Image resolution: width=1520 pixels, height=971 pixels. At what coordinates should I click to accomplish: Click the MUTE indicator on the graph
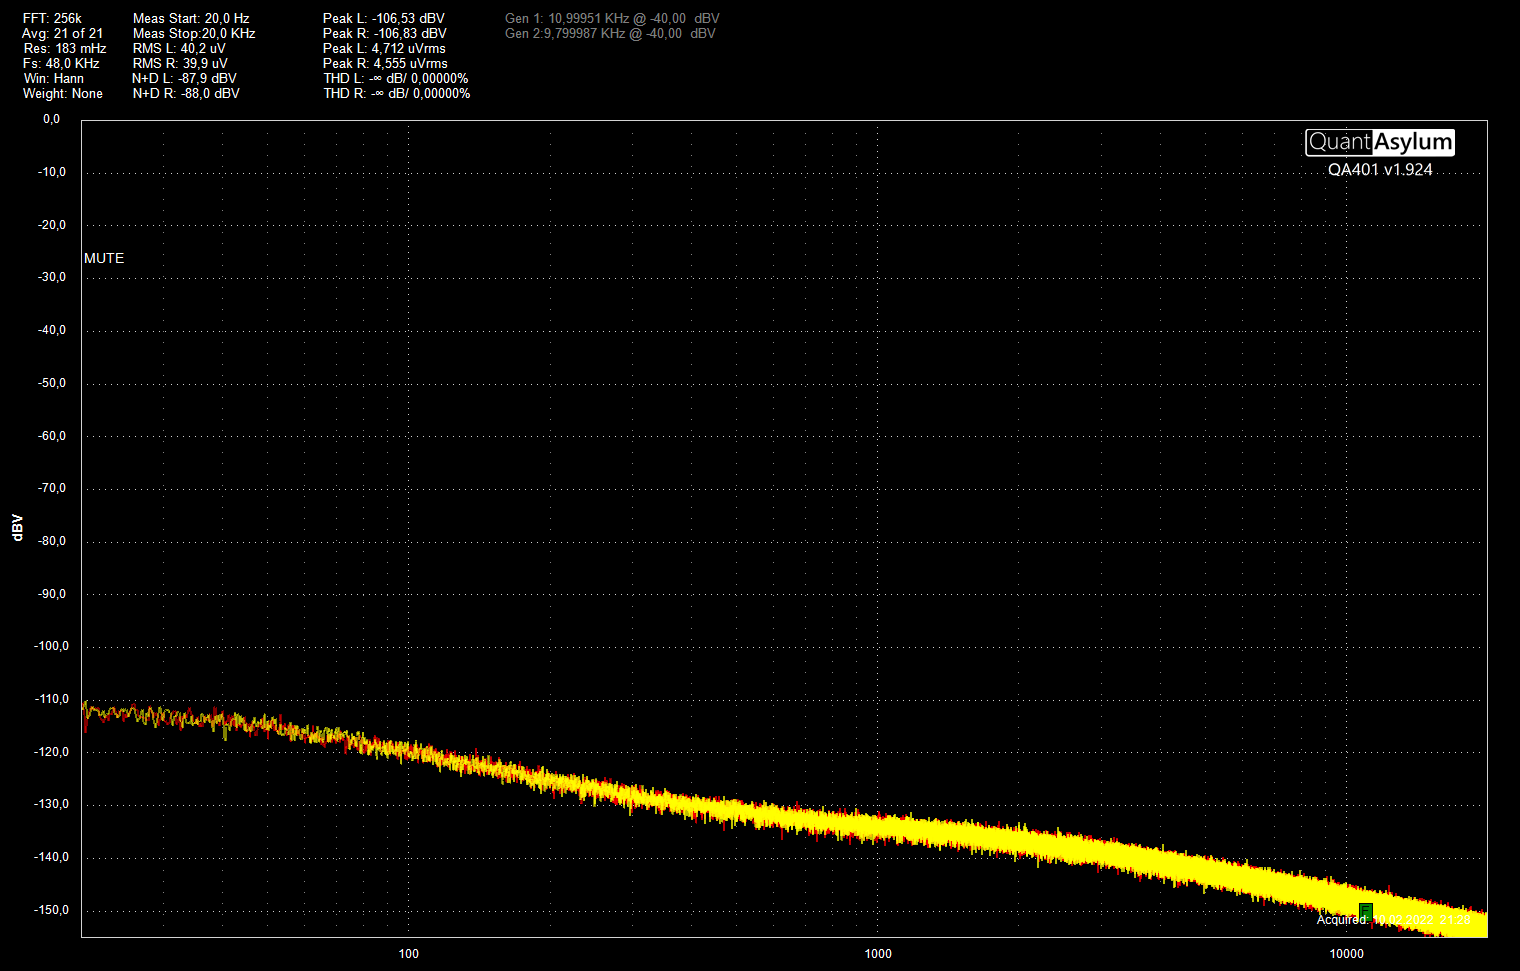pos(104,258)
